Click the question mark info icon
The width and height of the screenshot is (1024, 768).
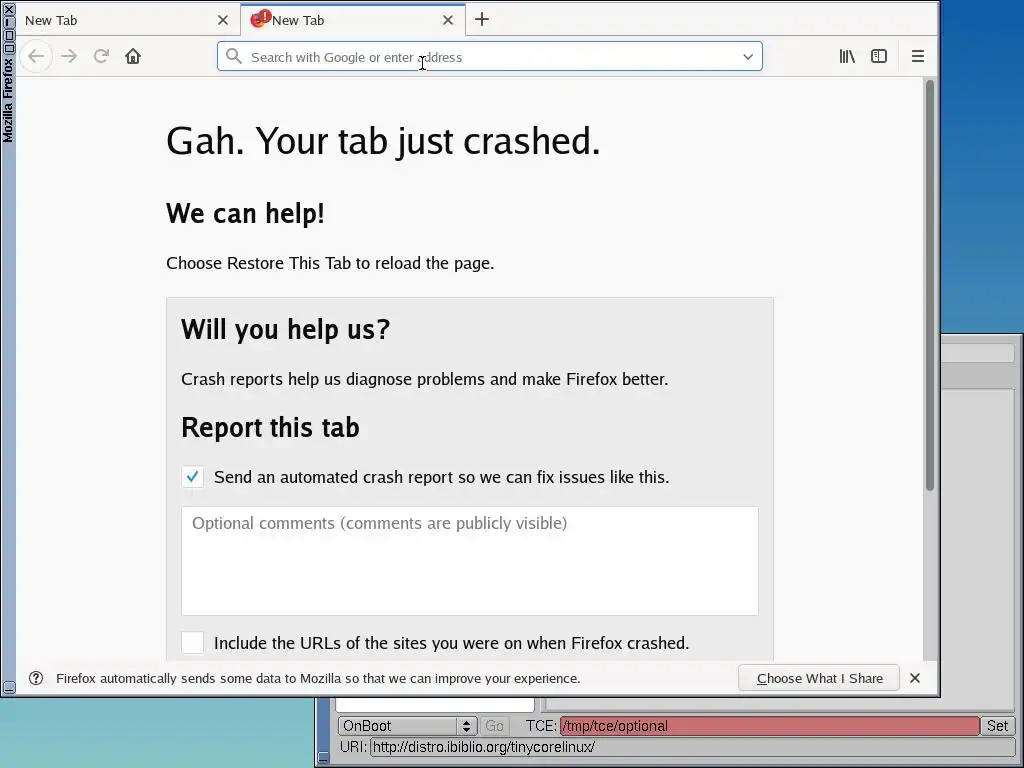36,678
